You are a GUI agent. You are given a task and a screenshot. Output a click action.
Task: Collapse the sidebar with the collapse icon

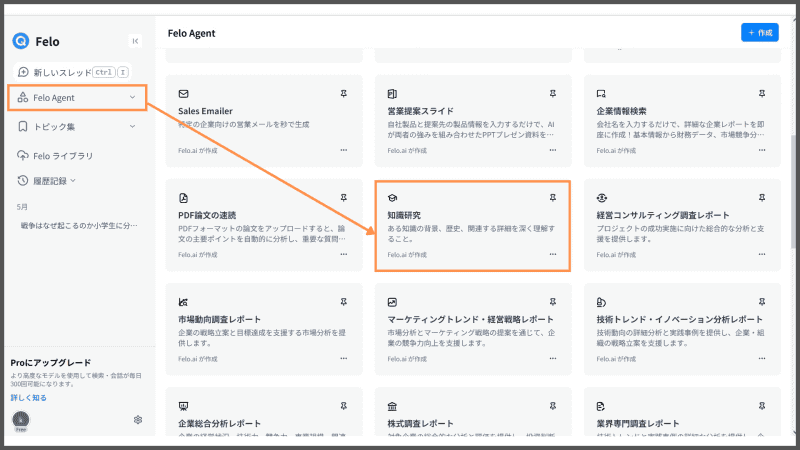(x=135, y=41)
